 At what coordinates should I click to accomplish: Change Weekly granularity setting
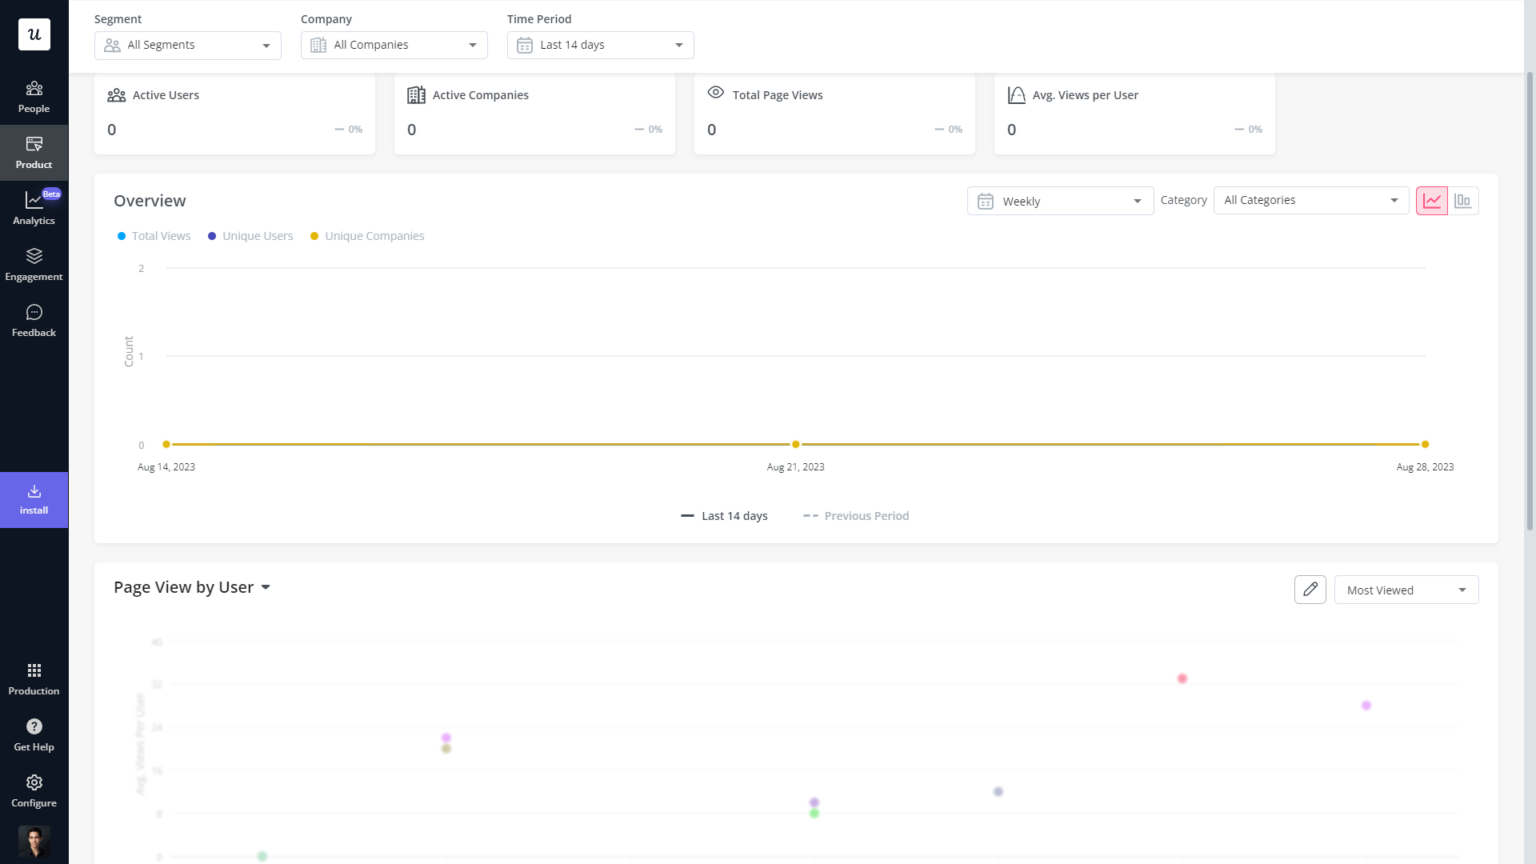[x=1058, y=200]
